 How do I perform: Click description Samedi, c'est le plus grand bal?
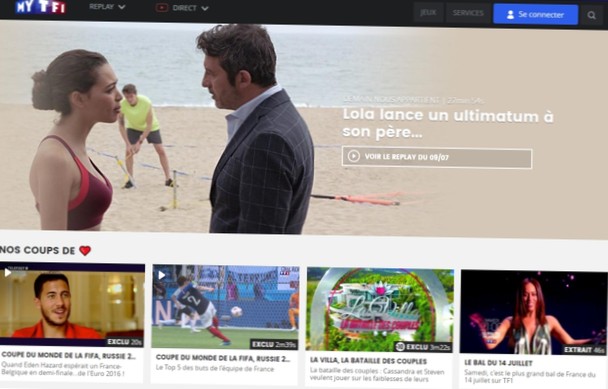point(530,377)
